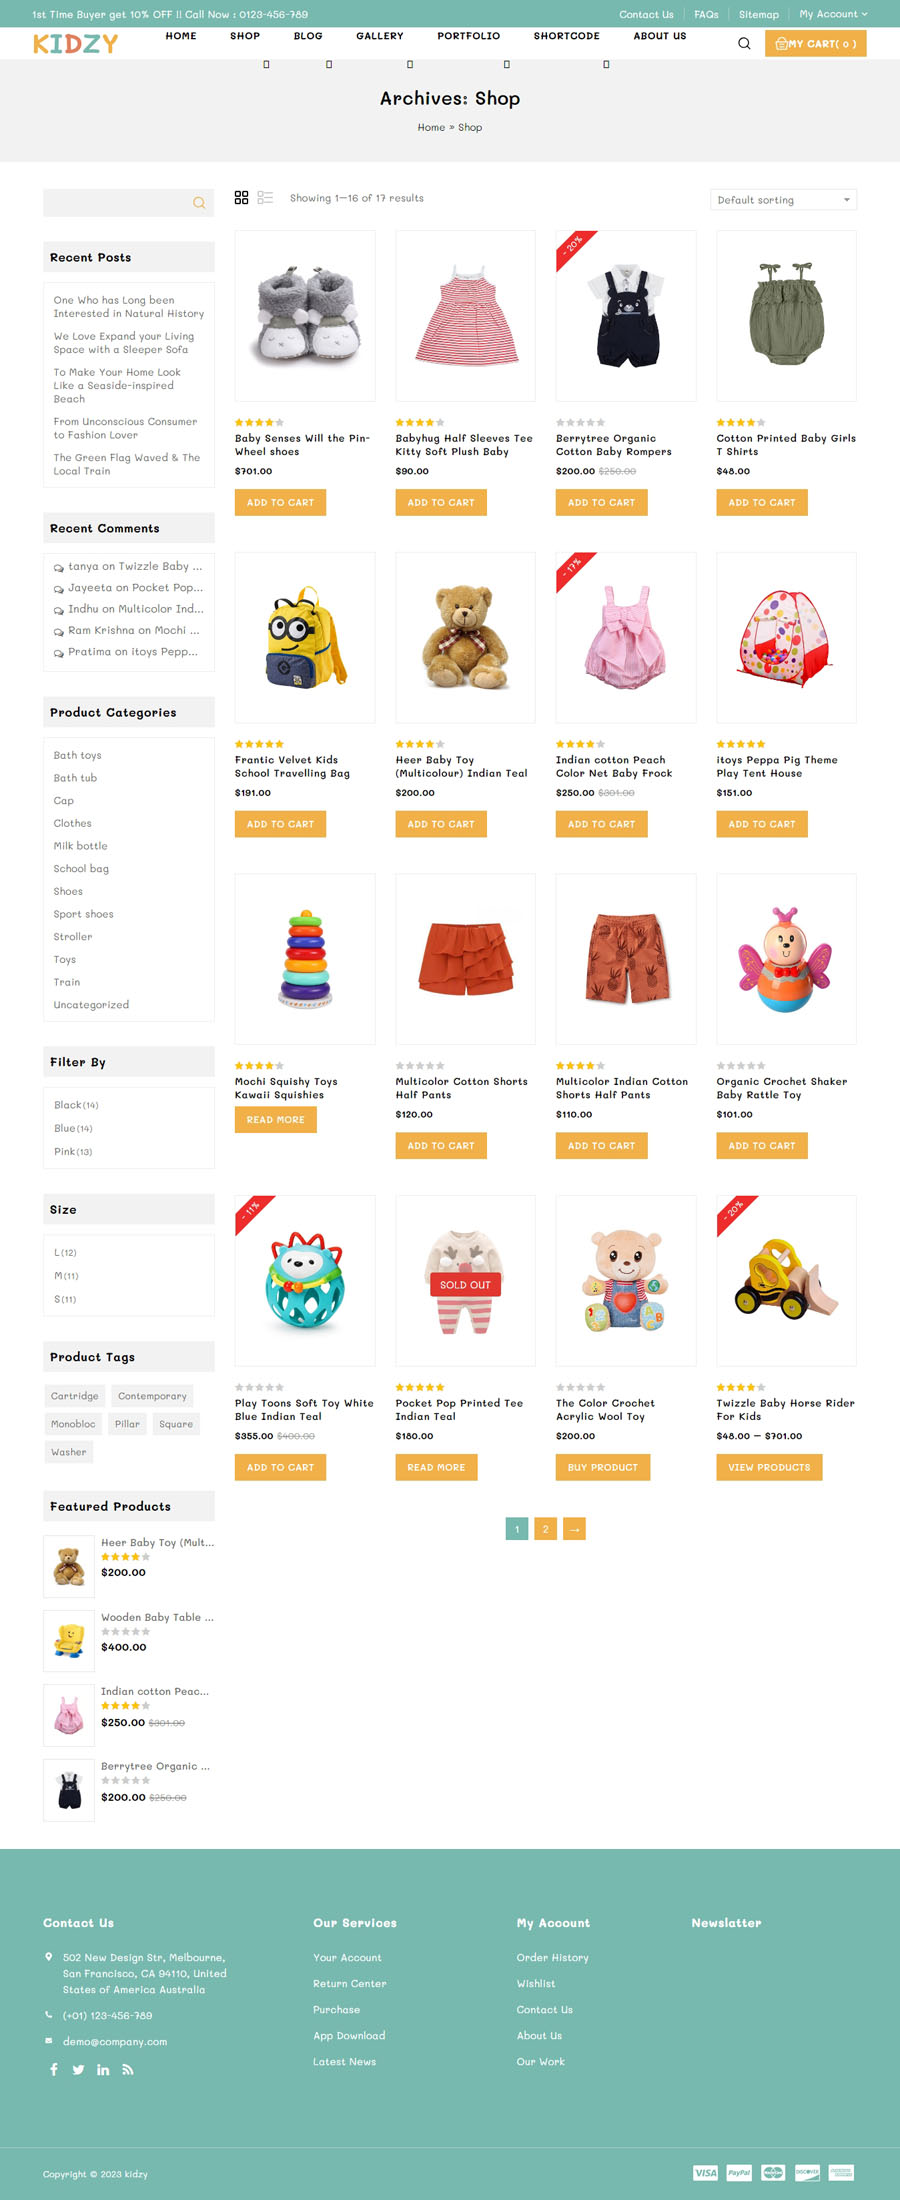Go to next page arrow in pagination
Image resolution: width=900 pixels, height=2200 pixels.
coord(574,1528)
